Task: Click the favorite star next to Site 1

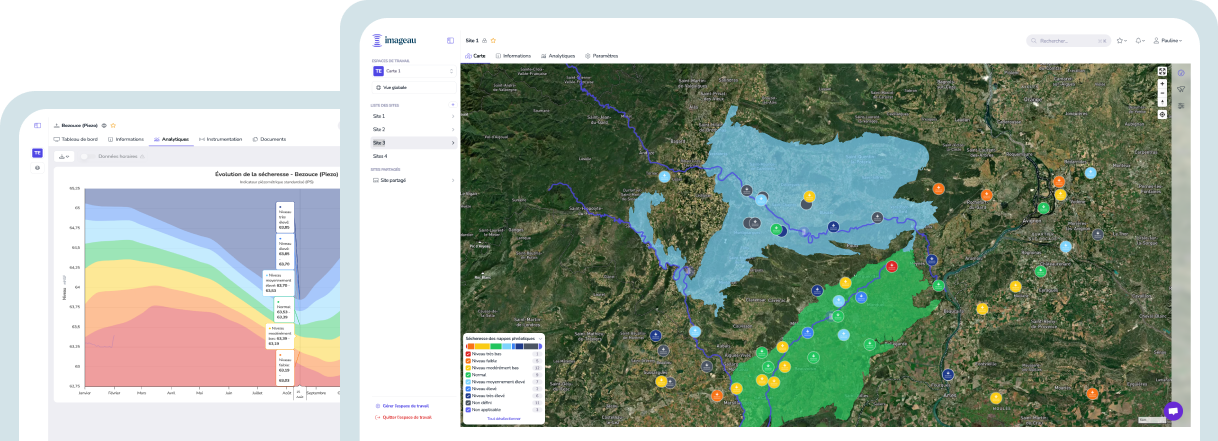Action: pyautogui.click(x=493, y=40)
